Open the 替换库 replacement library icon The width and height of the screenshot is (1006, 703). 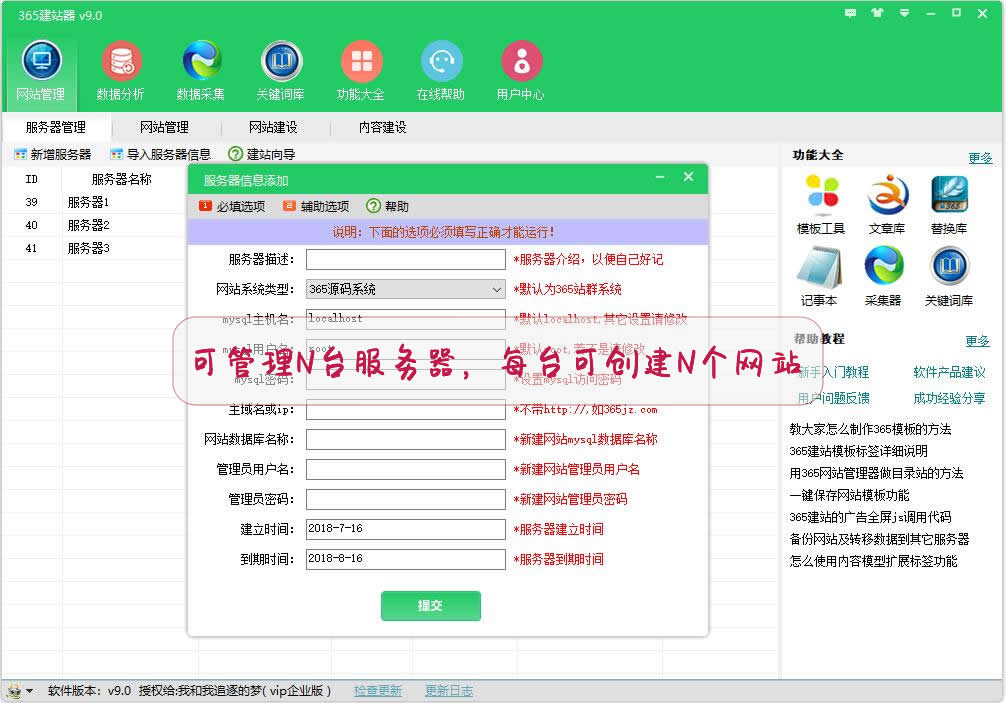949,204
